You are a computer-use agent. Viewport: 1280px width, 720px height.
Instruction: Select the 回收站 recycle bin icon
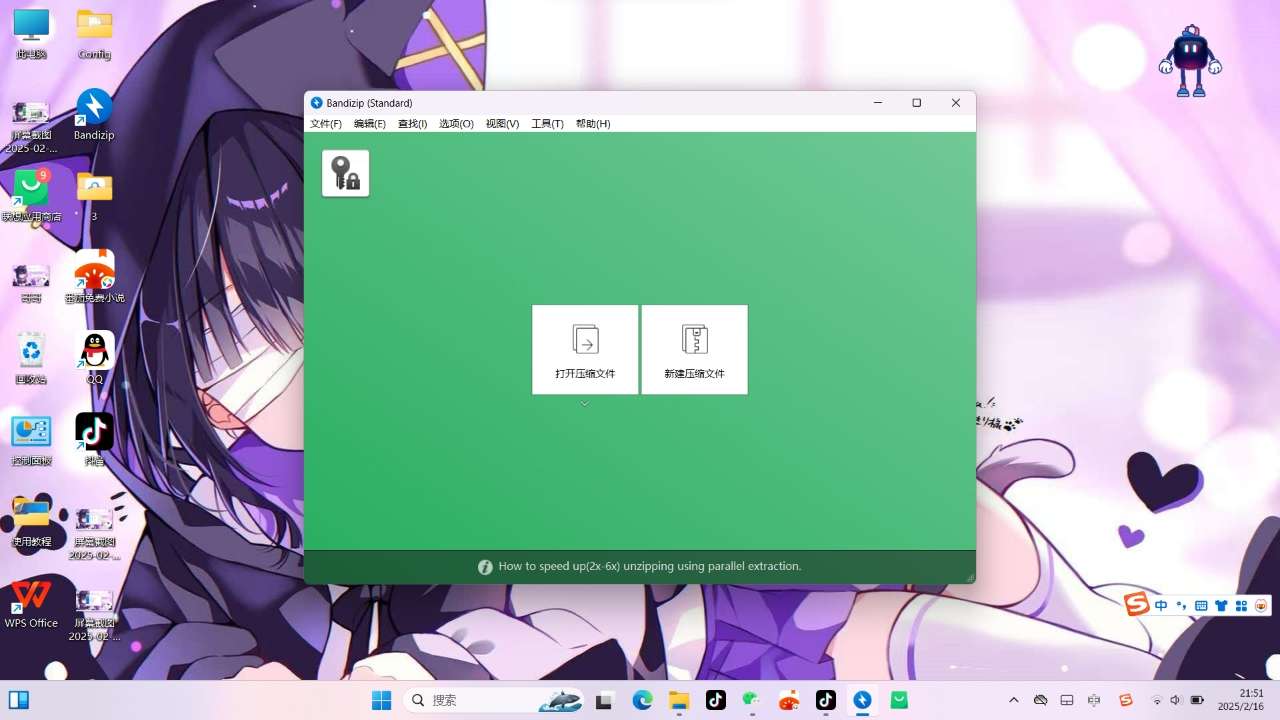pyautogui.click(x=31, y=358)
